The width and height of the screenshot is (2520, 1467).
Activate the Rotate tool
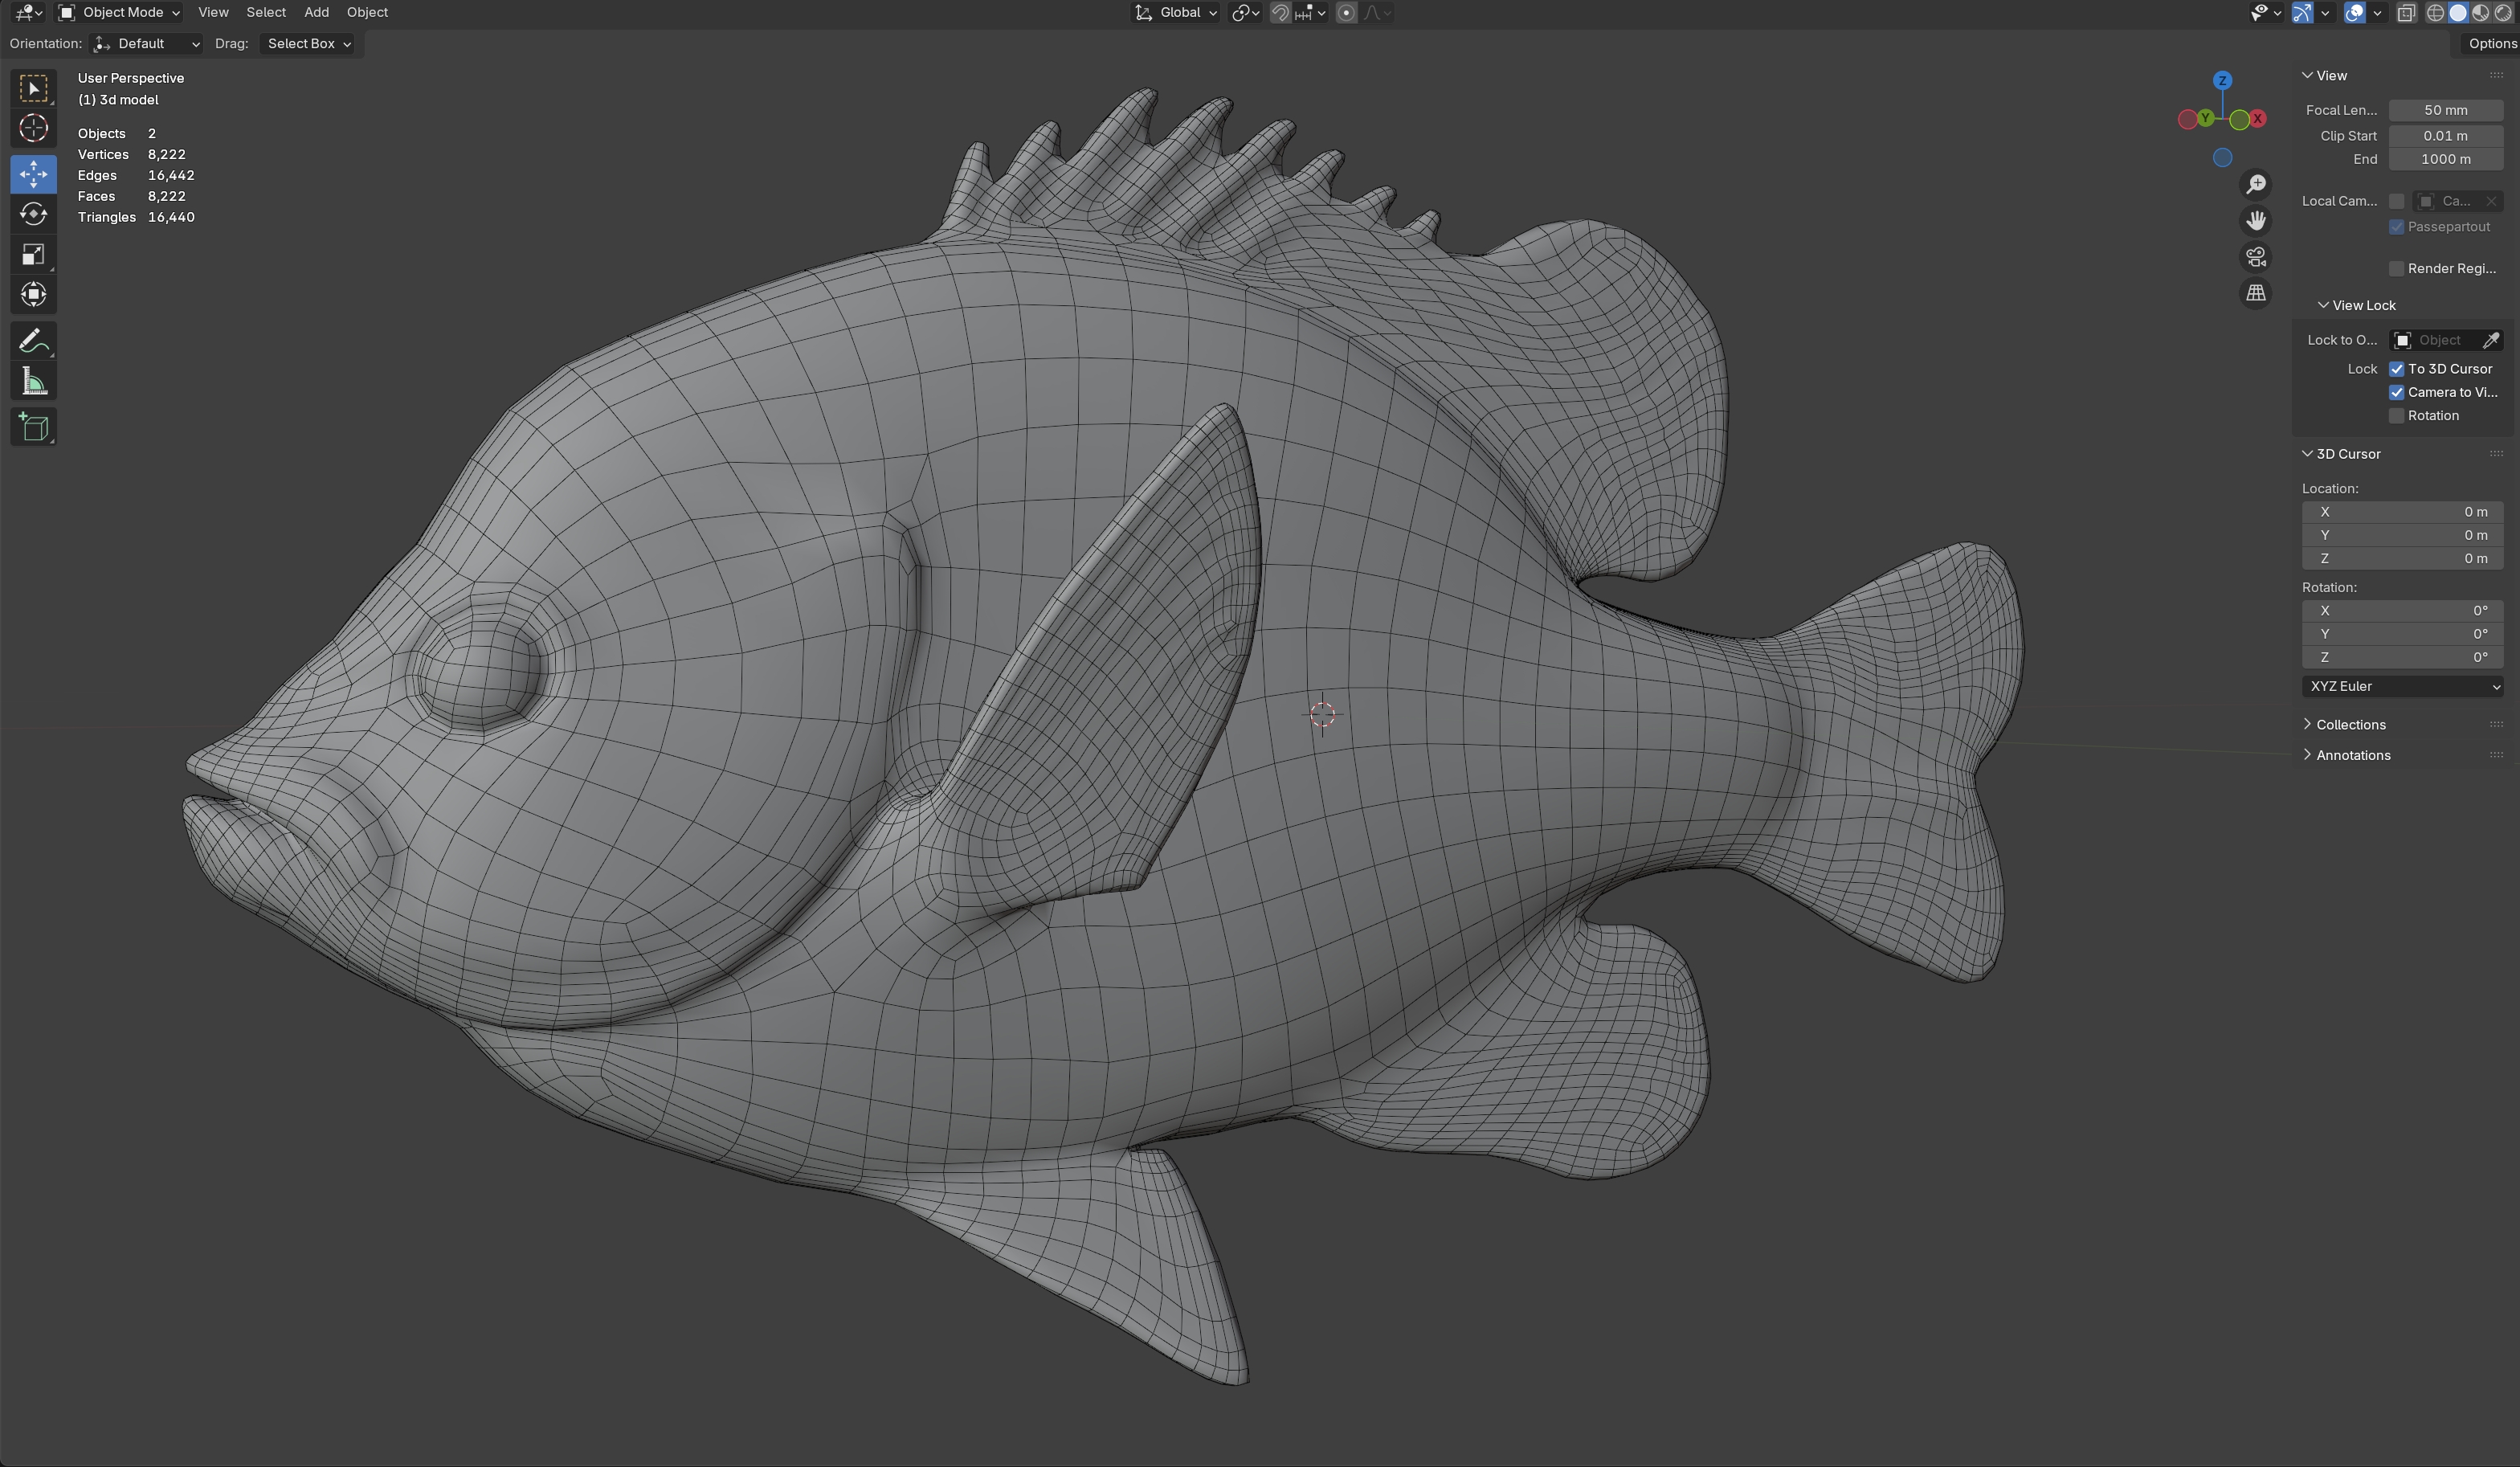pyautogui.click(x=33, y=214)
